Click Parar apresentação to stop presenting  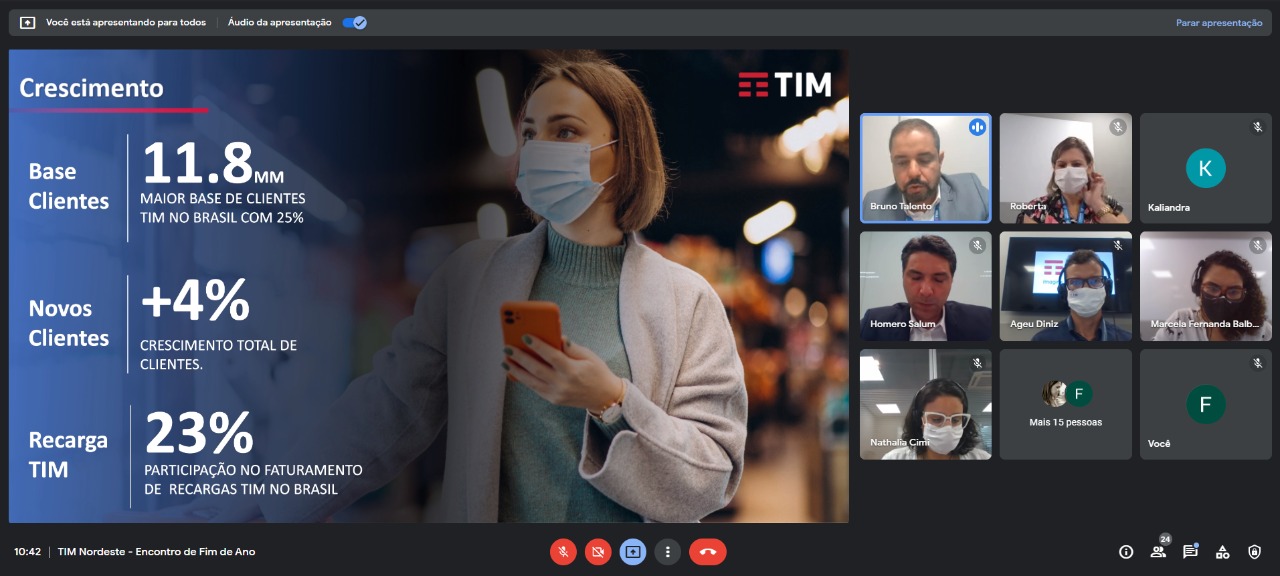[x=1218, y=23]
